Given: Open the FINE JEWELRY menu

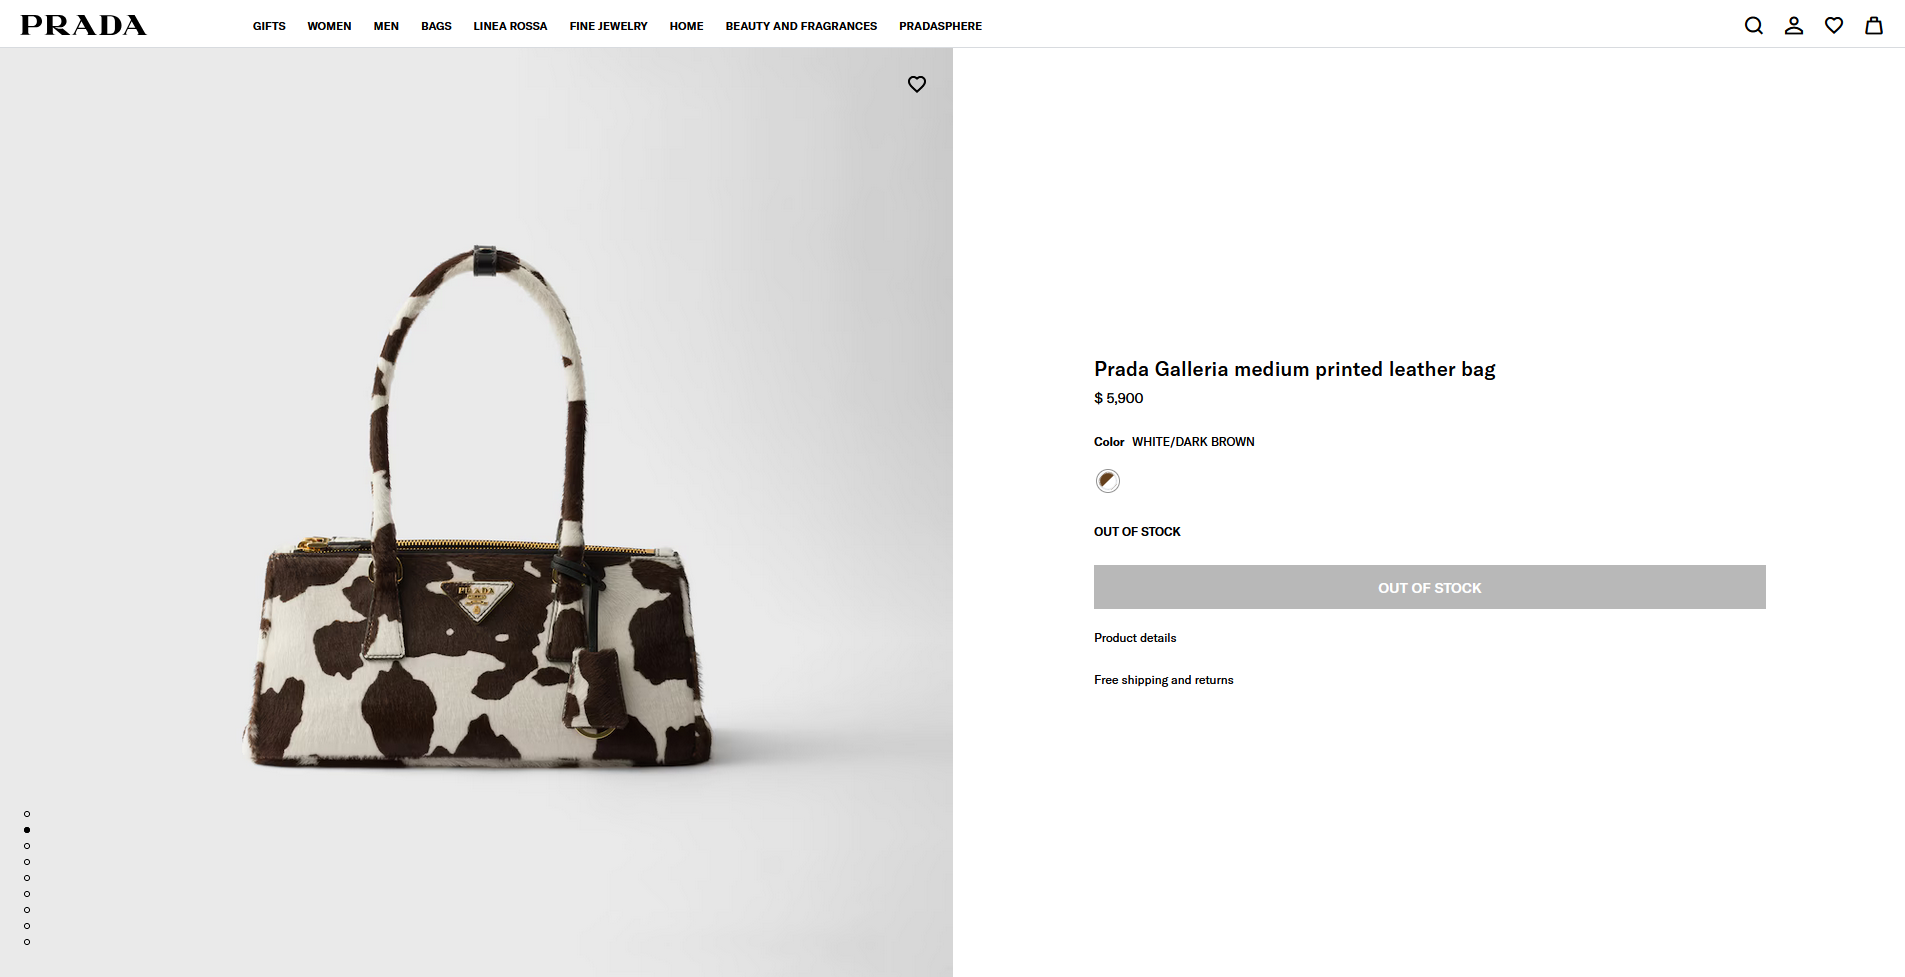Looking at the screenshot, I should (x=608, y=26).
